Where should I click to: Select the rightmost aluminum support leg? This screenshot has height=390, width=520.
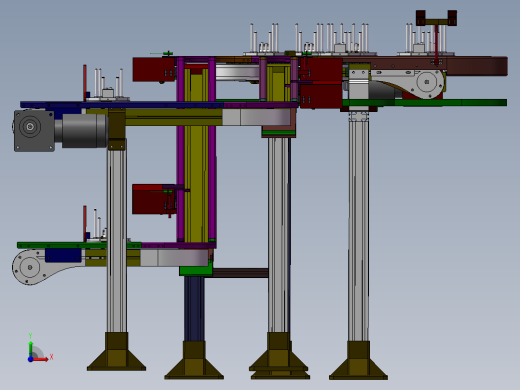[x=358, y=230]
